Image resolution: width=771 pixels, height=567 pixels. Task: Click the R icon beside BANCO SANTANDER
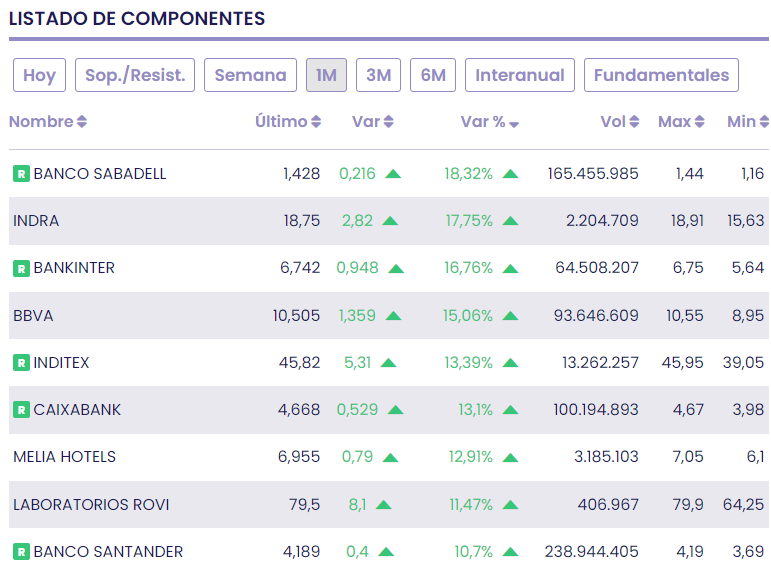(x=21, y=552)
